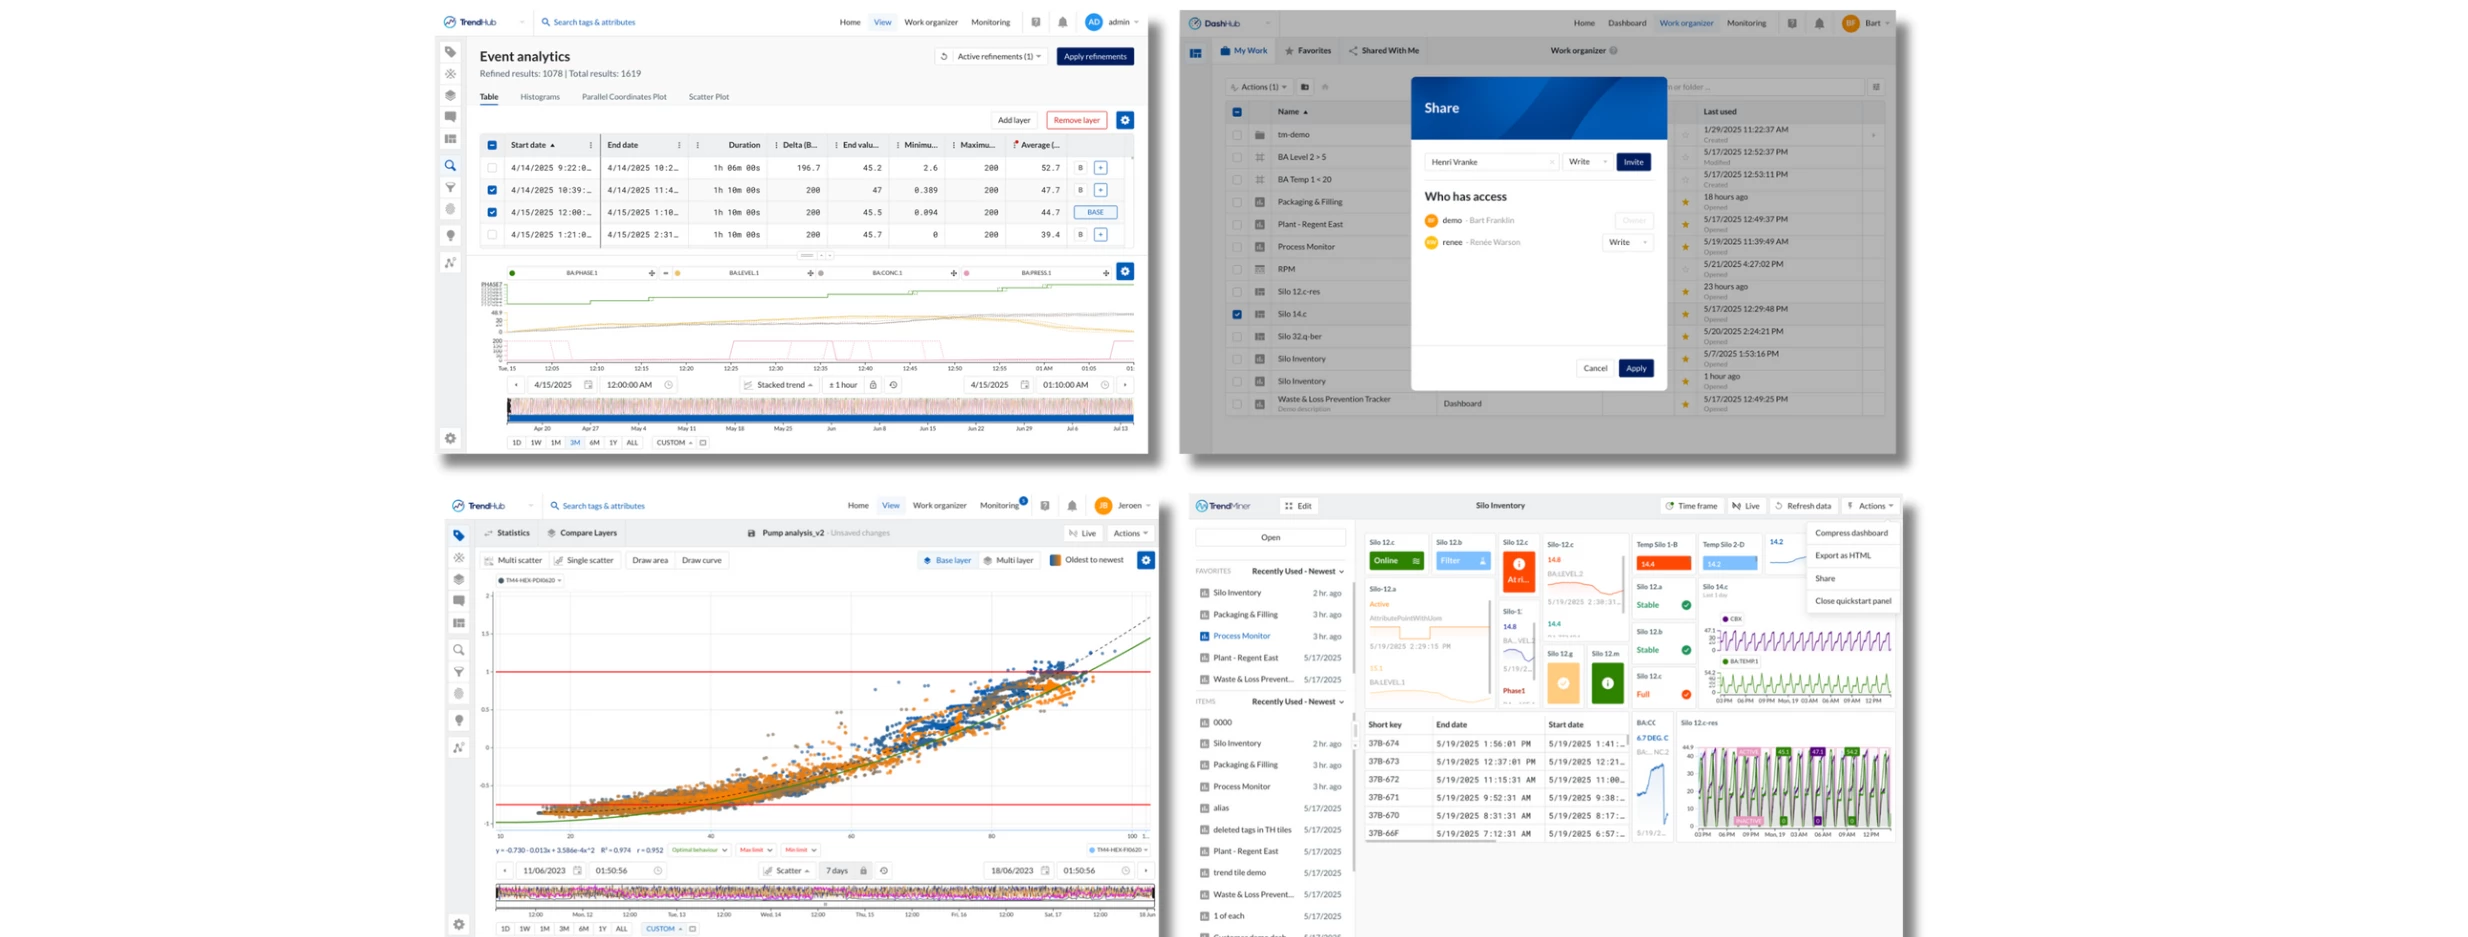Open Write permission dropdown beside Henri Vranke
The height and width of the screenshot is (937, 2468).
1587,162
